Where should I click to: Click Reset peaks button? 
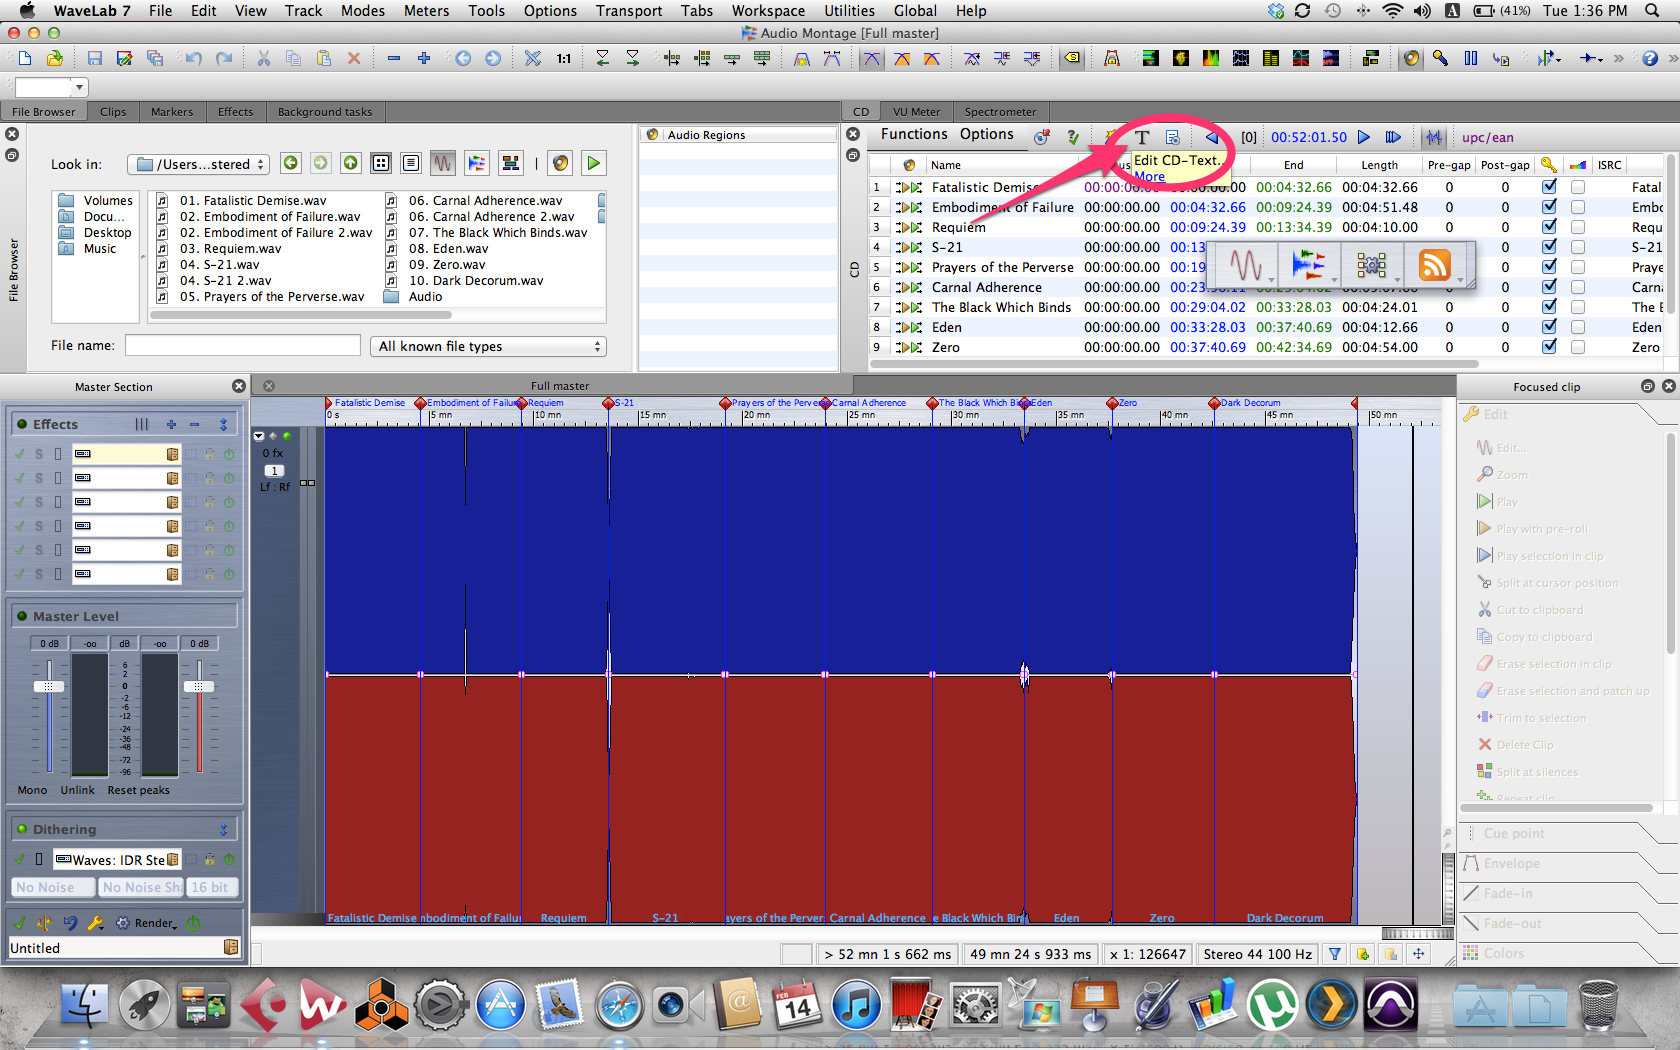click(139, 790)
